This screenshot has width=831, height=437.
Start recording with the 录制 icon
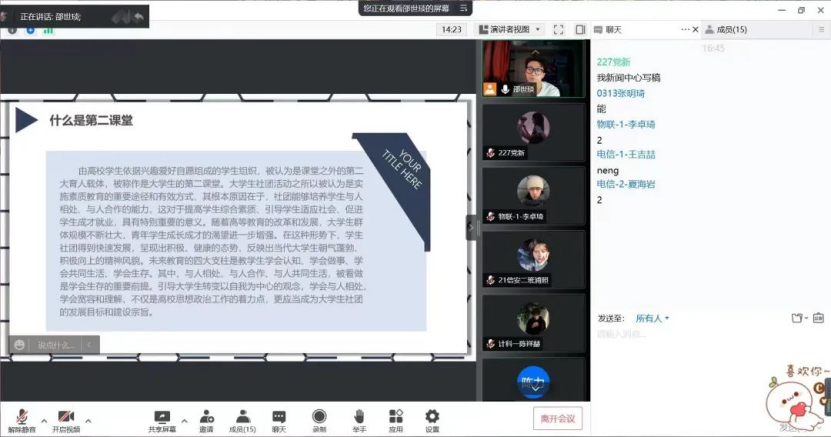coord(319,419)
